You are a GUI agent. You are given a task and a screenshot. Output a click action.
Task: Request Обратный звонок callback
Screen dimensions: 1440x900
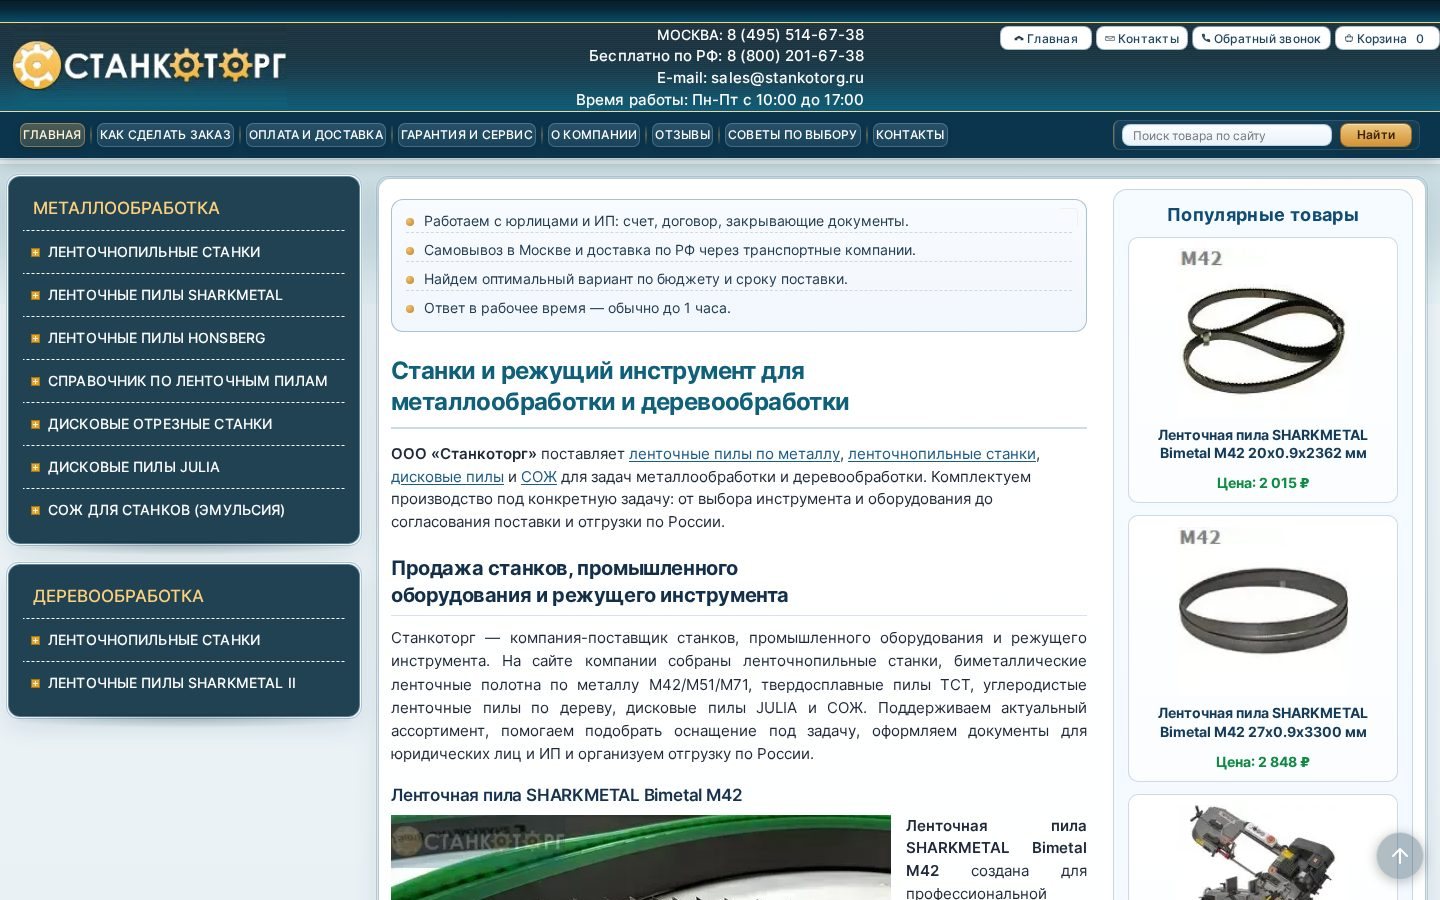point(1261,38)
